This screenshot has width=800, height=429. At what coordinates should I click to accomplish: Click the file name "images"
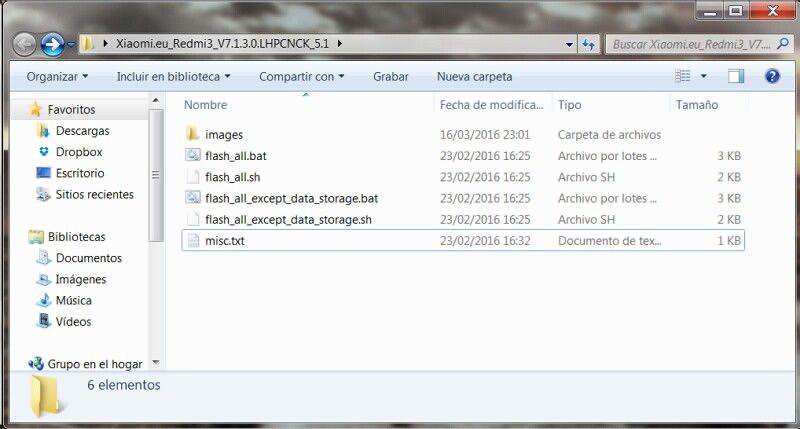click(x=224, y=135)
